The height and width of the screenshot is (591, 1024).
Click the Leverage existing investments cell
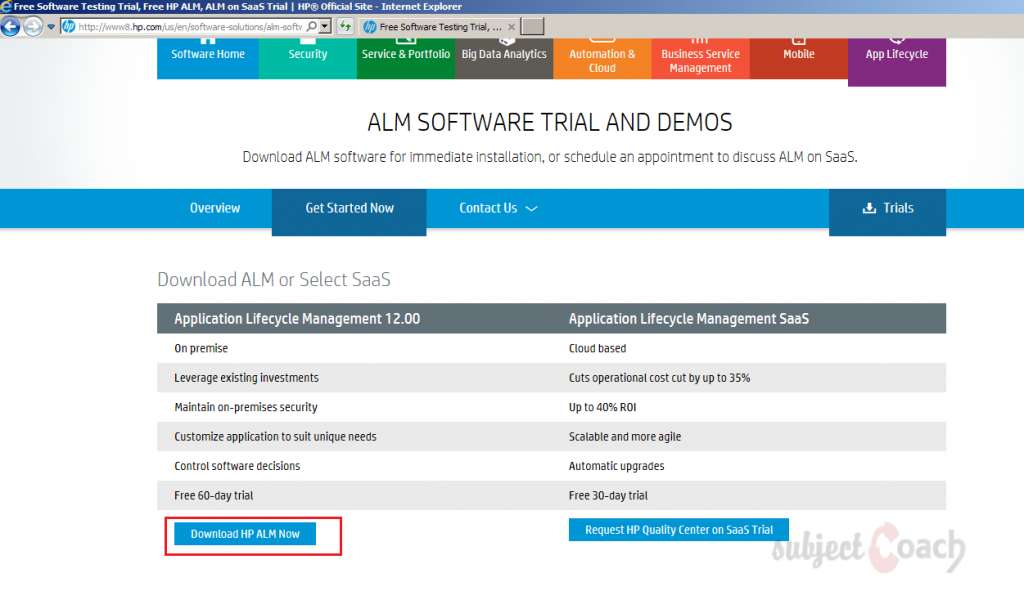tap(246, 378)
